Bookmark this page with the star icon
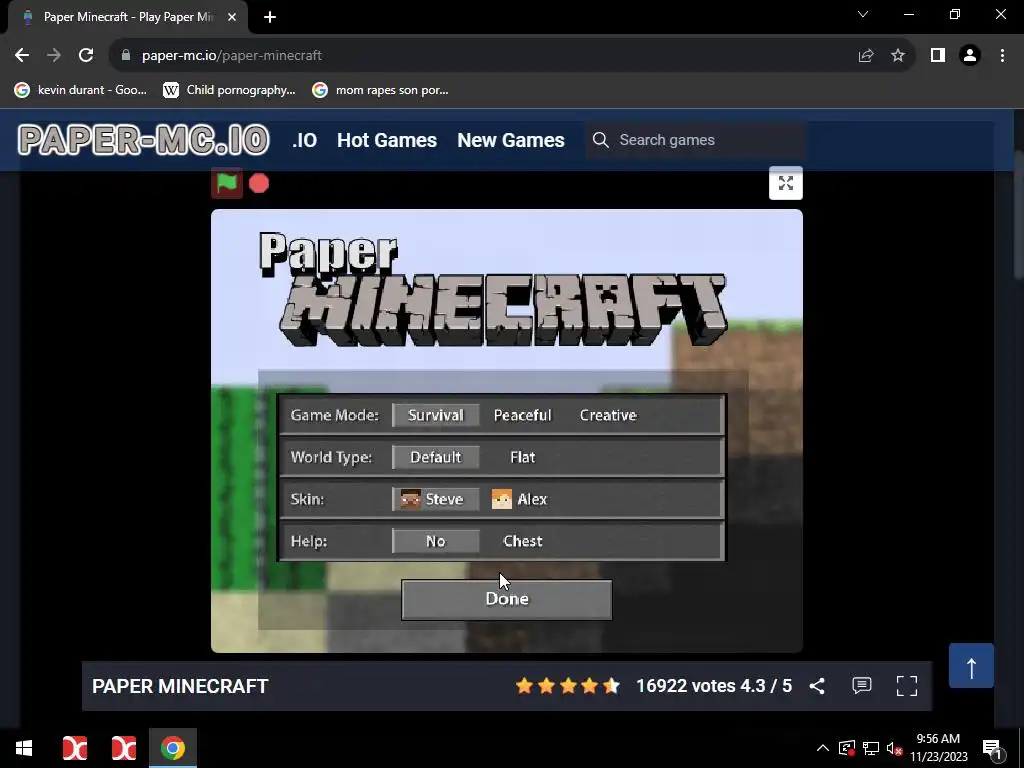 click(x=898, y=56)
